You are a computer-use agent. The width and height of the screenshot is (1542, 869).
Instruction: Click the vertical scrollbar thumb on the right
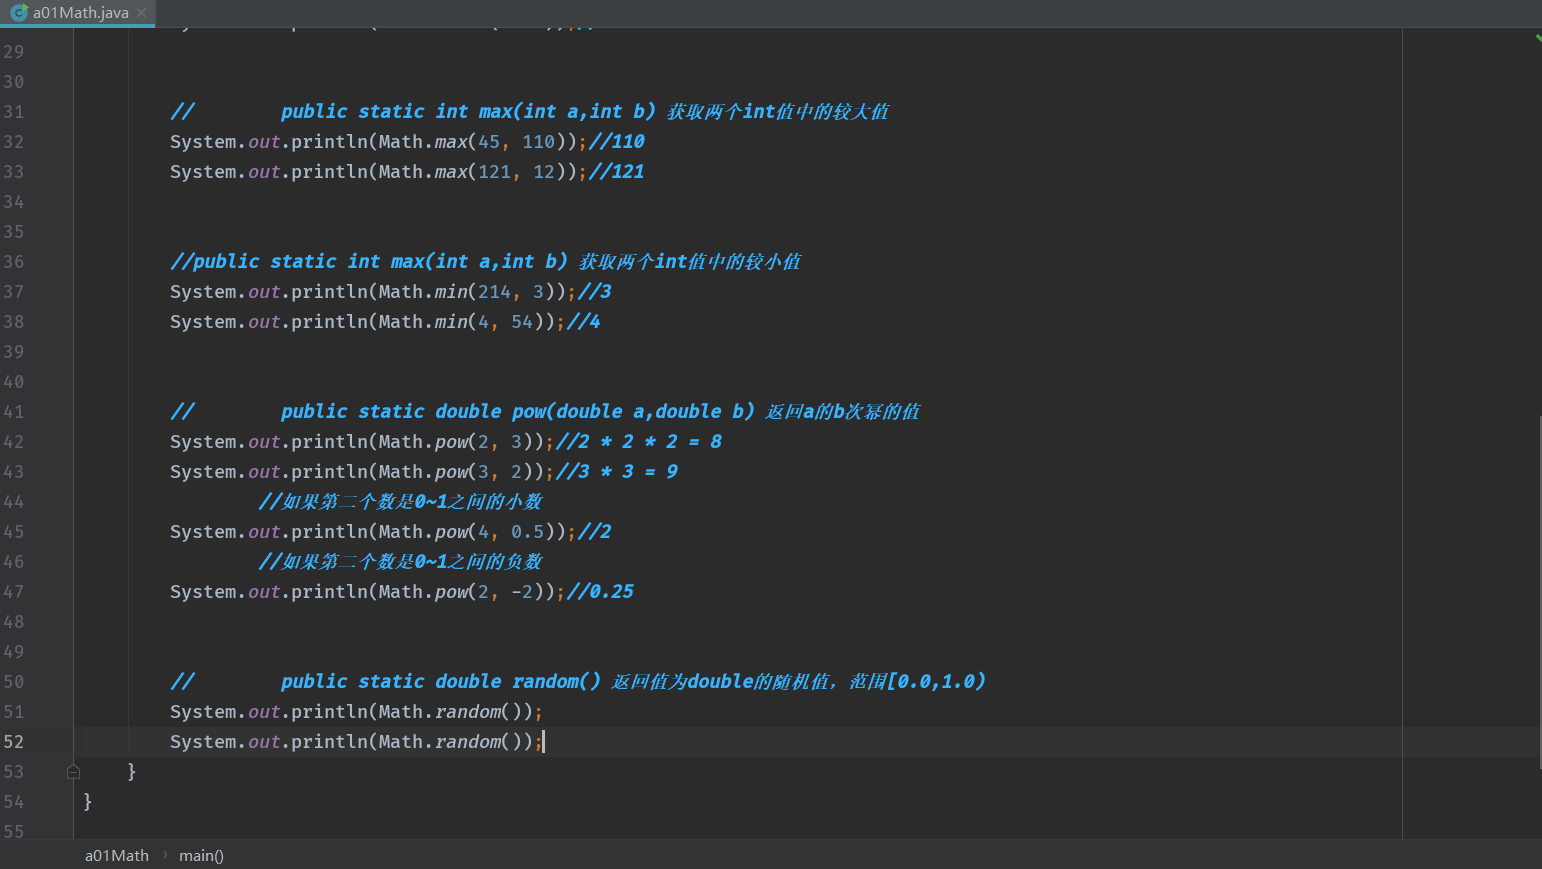1539,590
